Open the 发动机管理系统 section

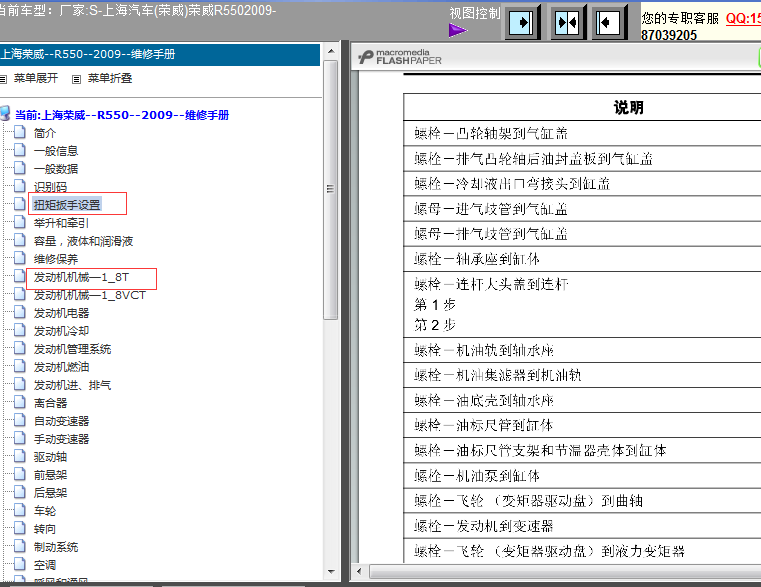coord(72,349)
